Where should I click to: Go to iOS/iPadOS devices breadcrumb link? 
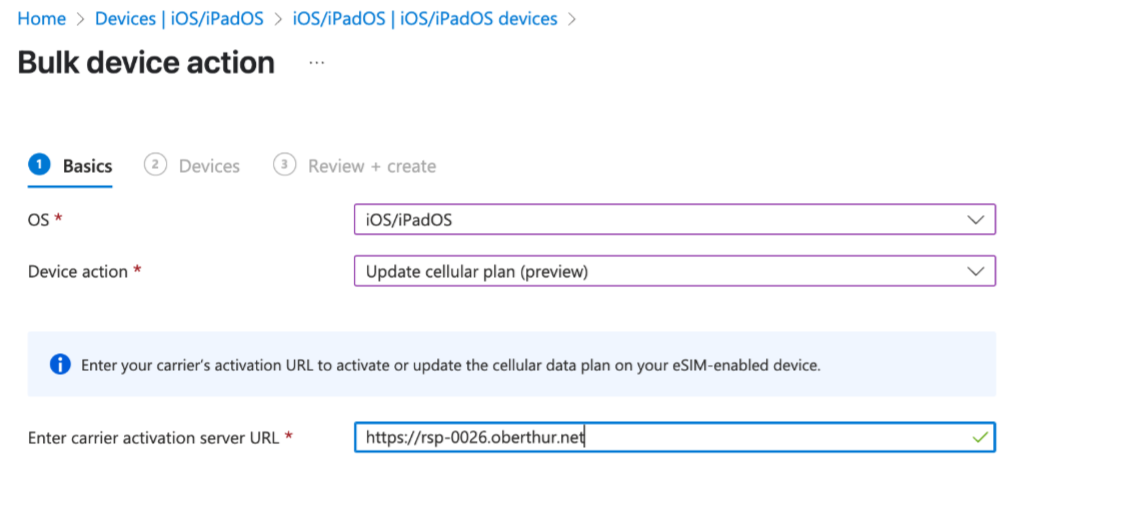coord(425,19)
